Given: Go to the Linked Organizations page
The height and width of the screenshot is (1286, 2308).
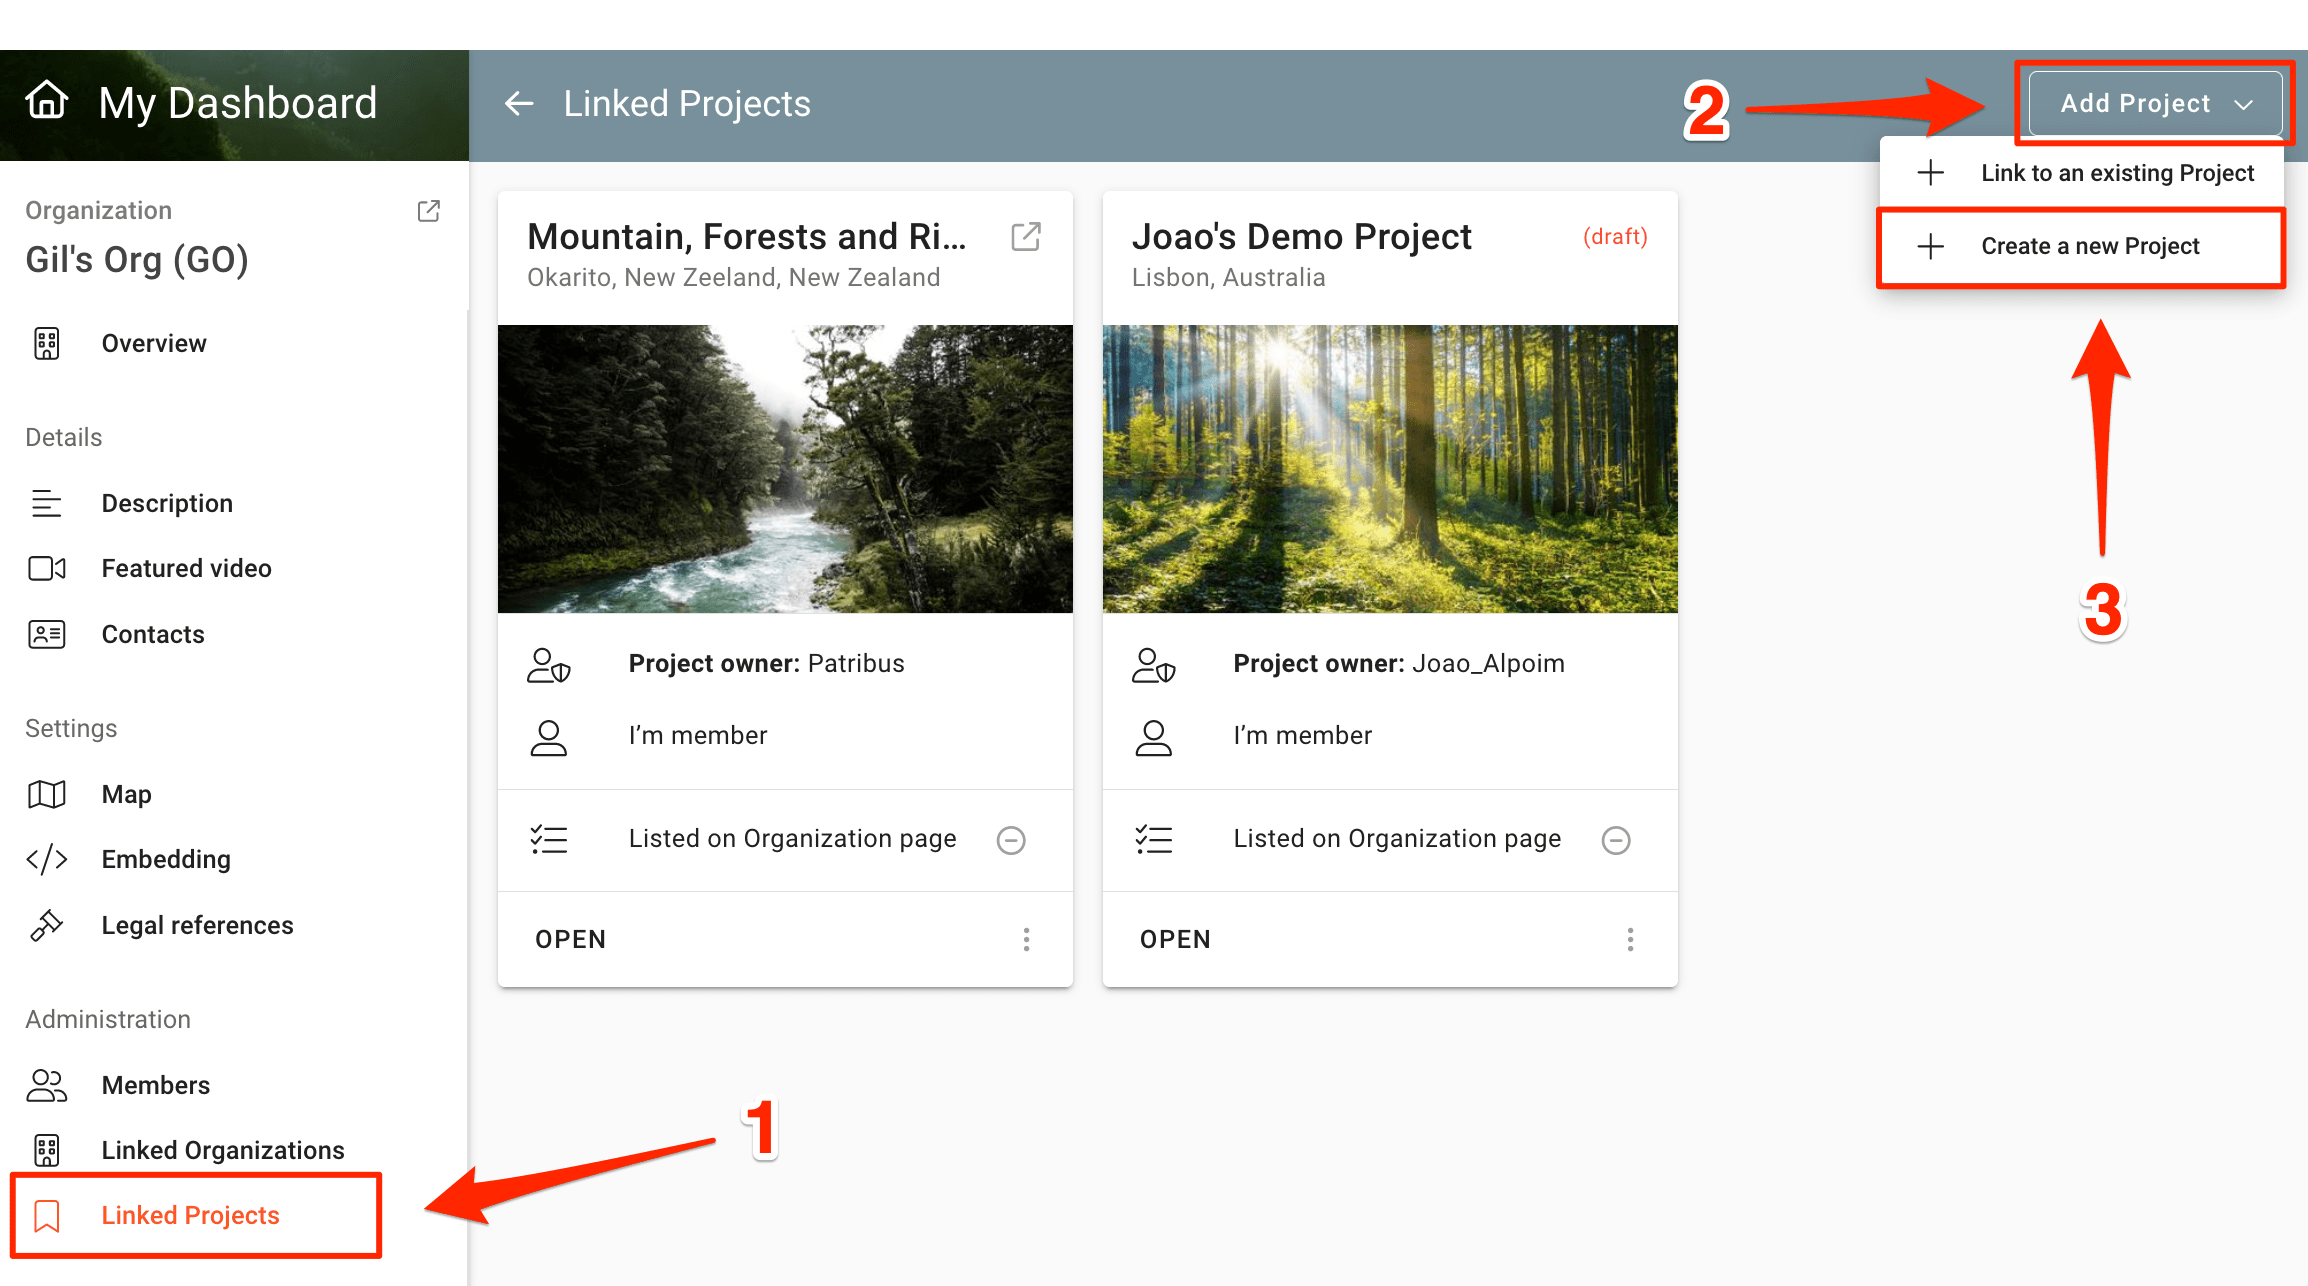Looking at the screenshot, I should [x=222, y=1150].
